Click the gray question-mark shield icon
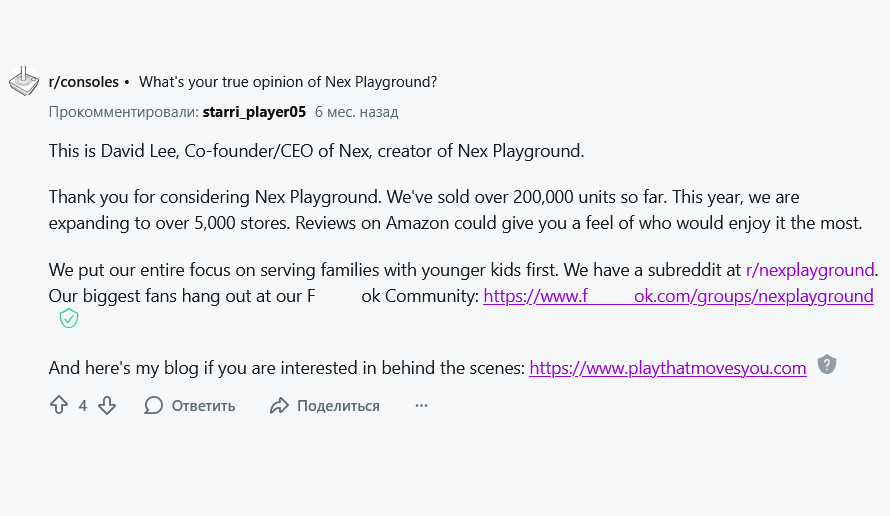This screenshot has height=516, width=890. tap(826, 364)
